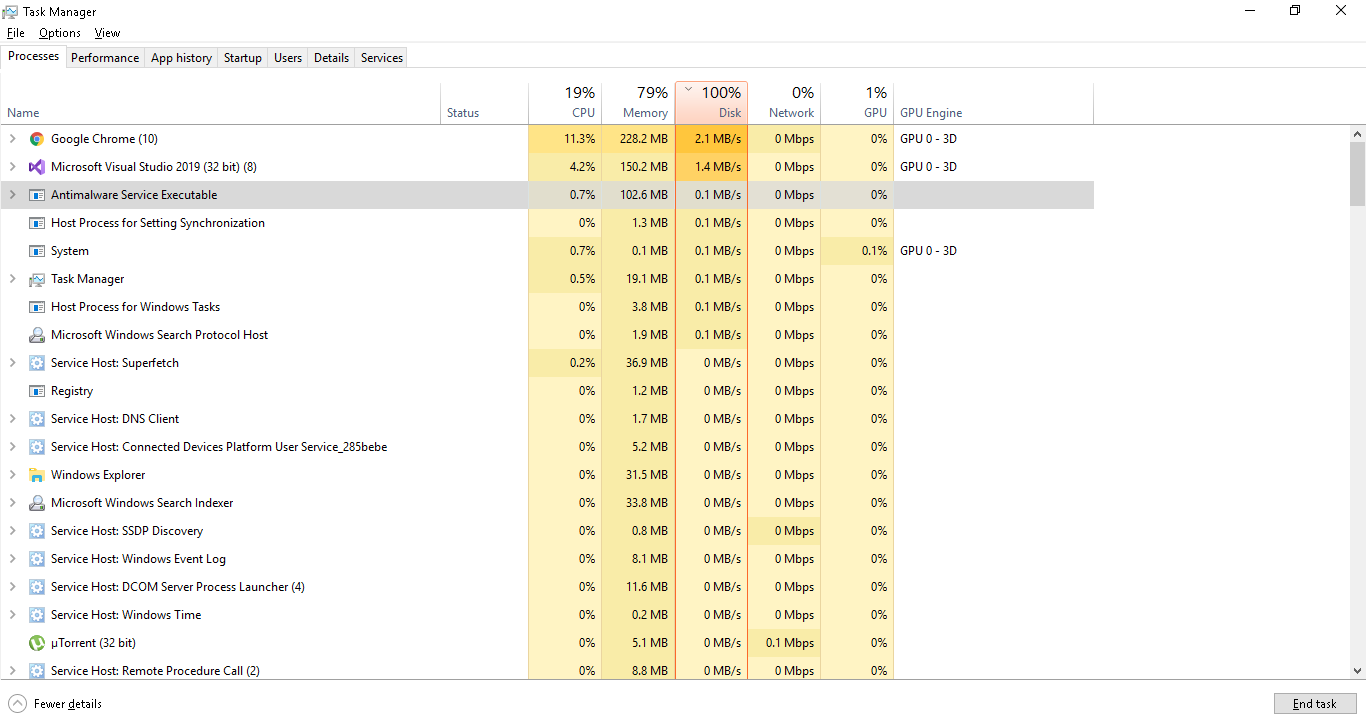1366x728 pixels.
Task: Click the Host Process for Setting Synchronization icon
Action: 37,223
